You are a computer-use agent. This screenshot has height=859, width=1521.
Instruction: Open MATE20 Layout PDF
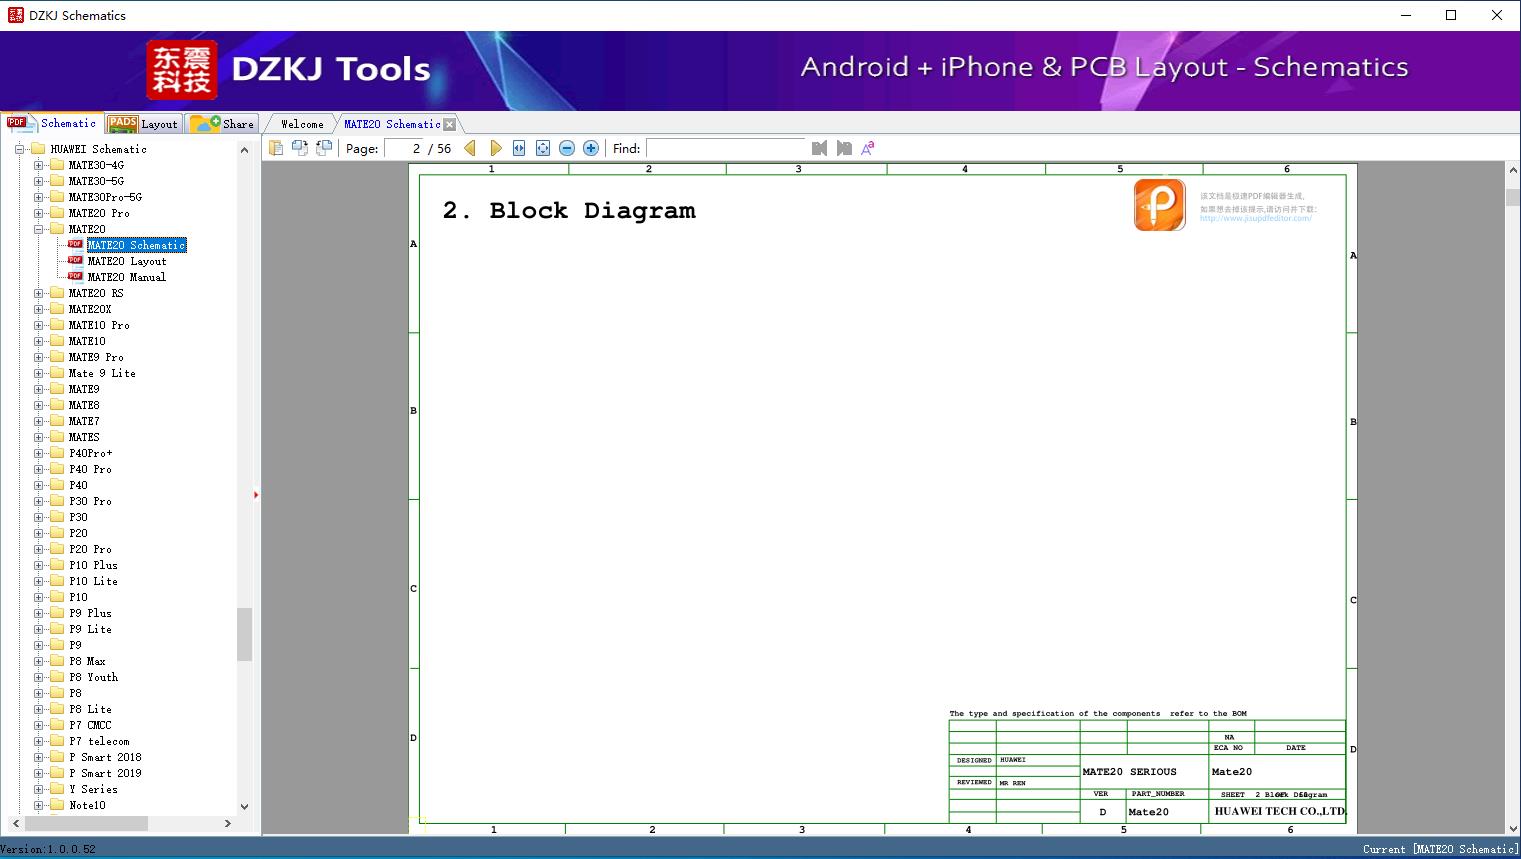(x=127, y=261)
